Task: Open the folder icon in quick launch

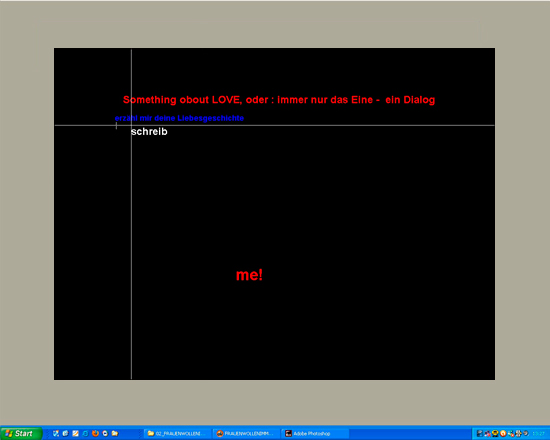Action: click(115, 434)
